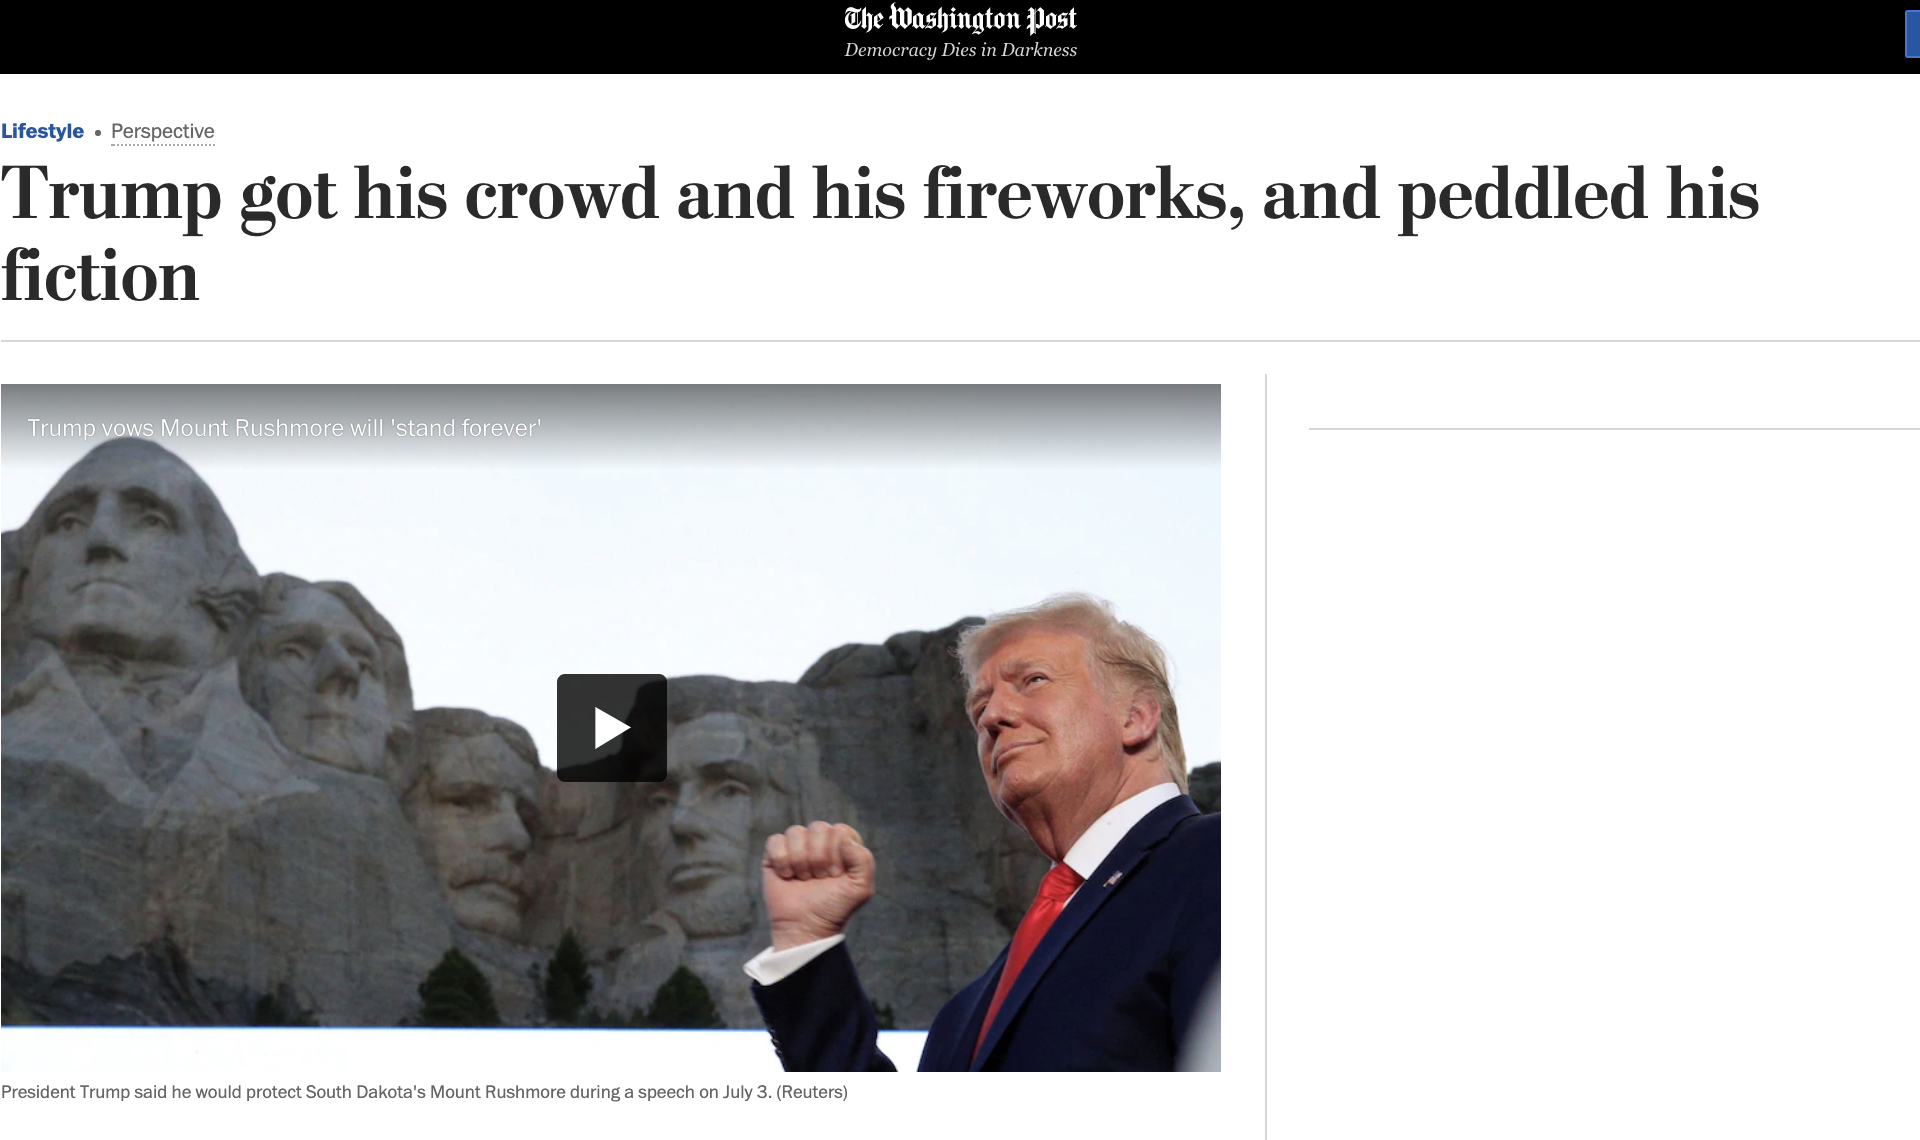Click the word 'fiction' in the headline
The width and height of the screenshot is (1920, 1140).
[100, 276]
